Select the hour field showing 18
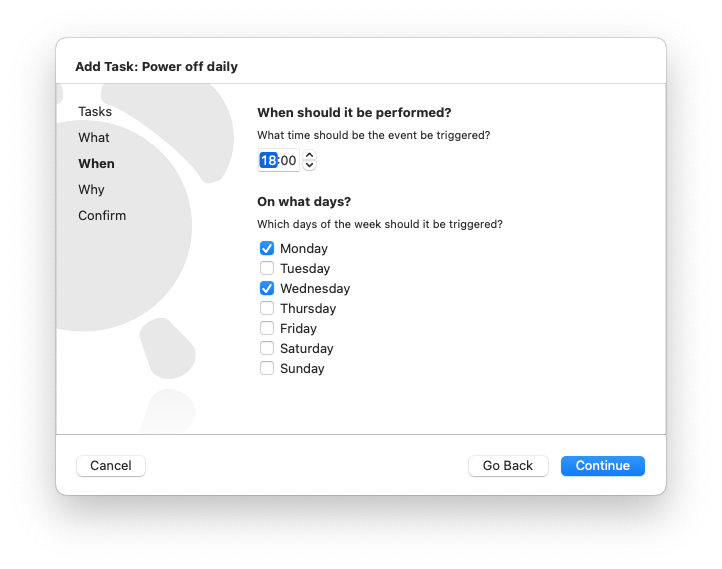The width and height of the screenshot is (722, 569). pos(268,160)
